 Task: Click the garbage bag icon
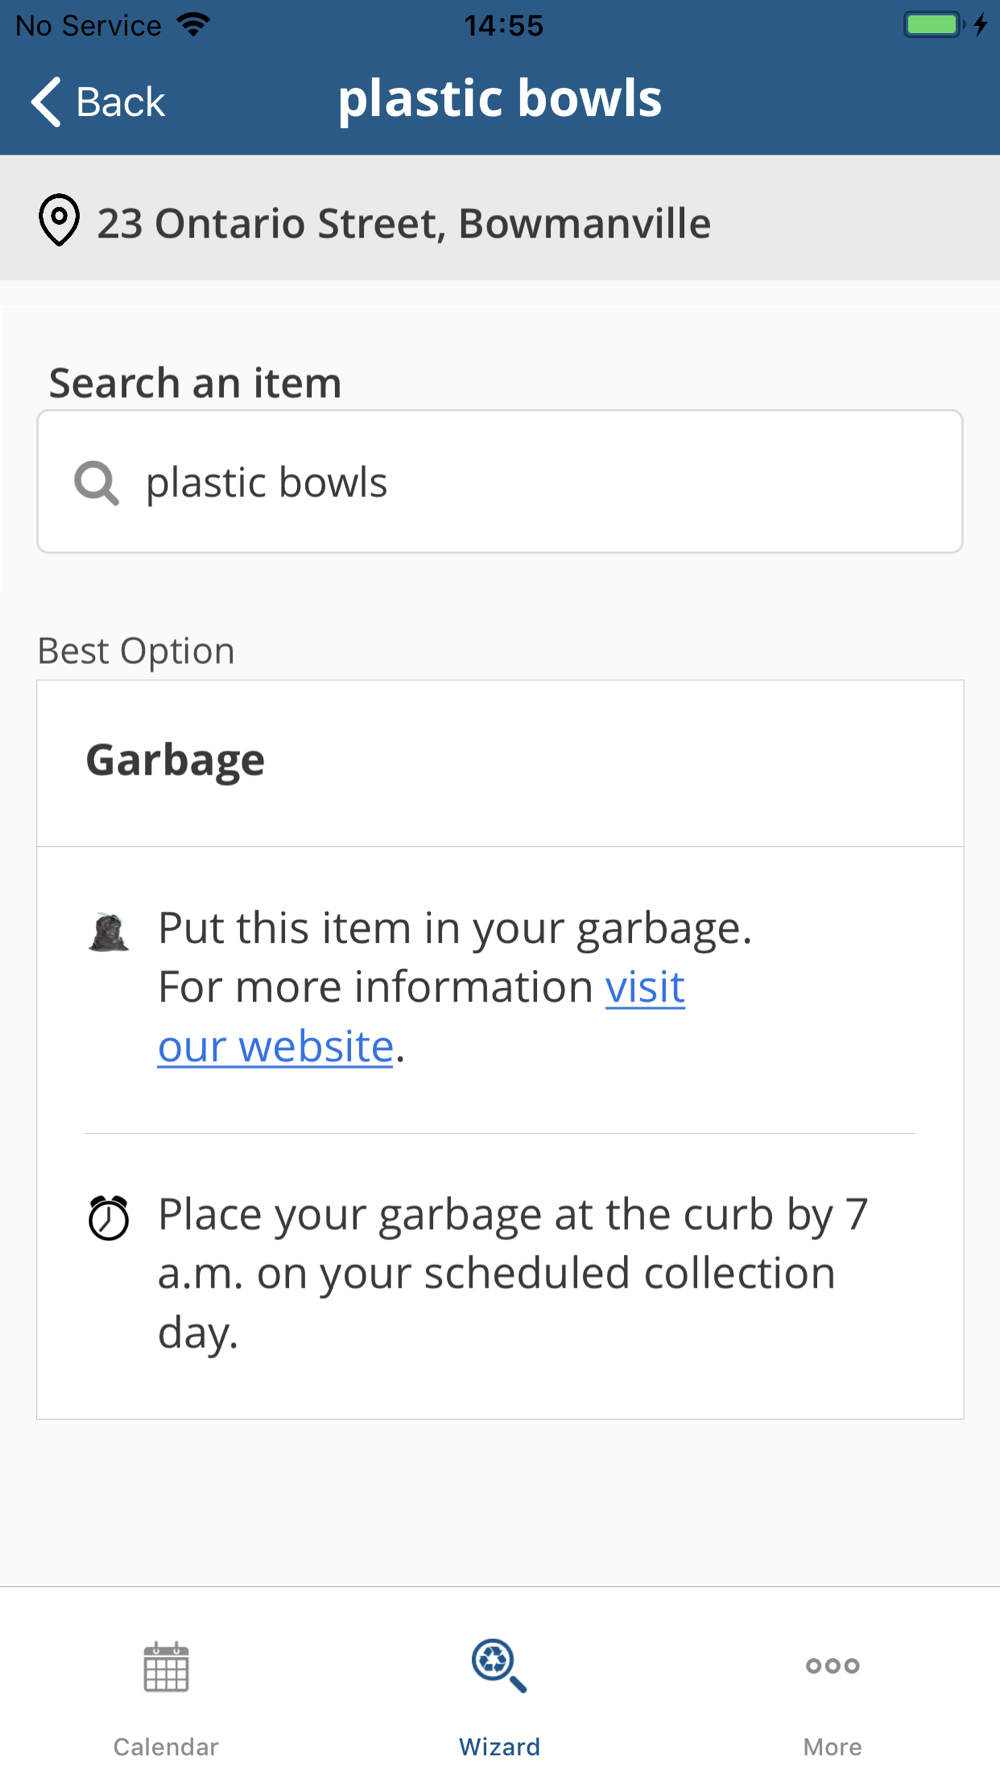[x=108, y=932]
